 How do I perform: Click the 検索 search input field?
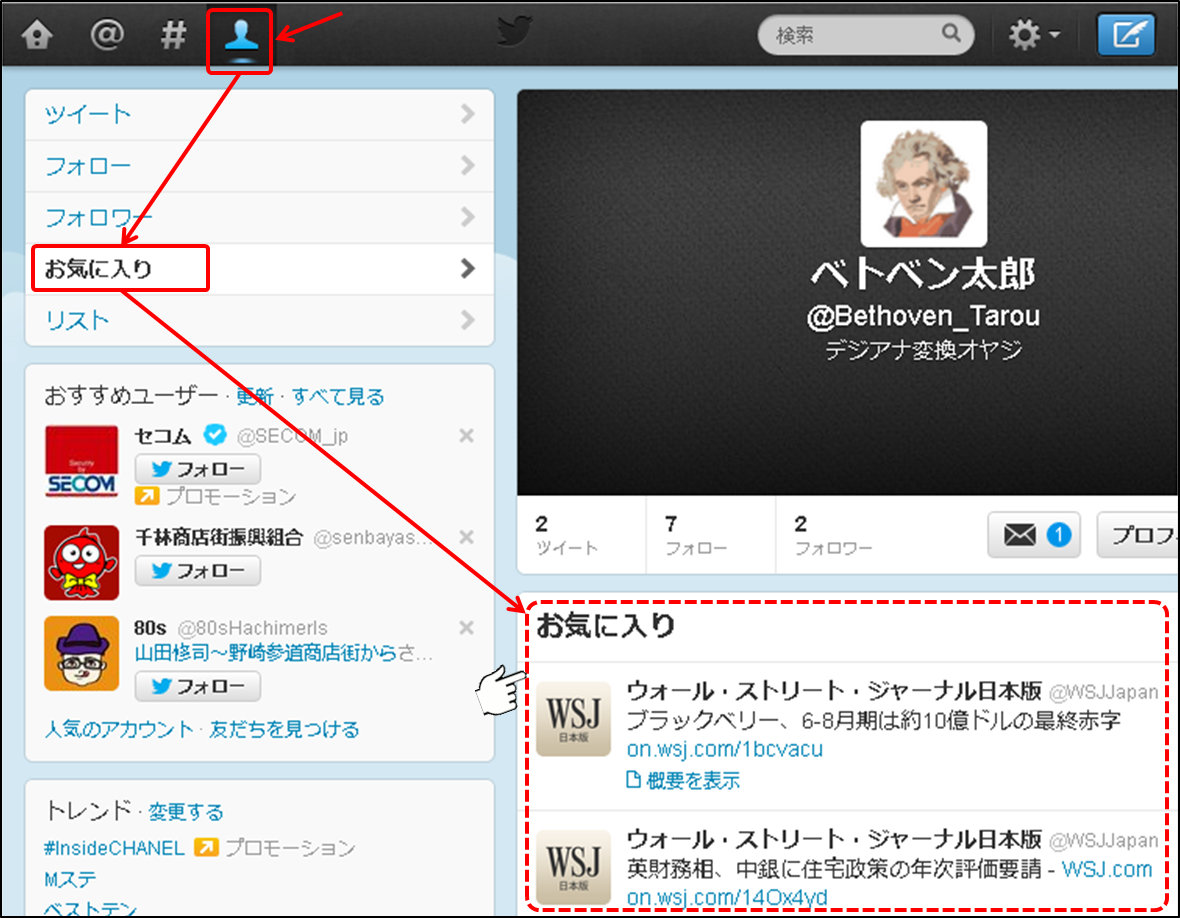coord(856,36)
